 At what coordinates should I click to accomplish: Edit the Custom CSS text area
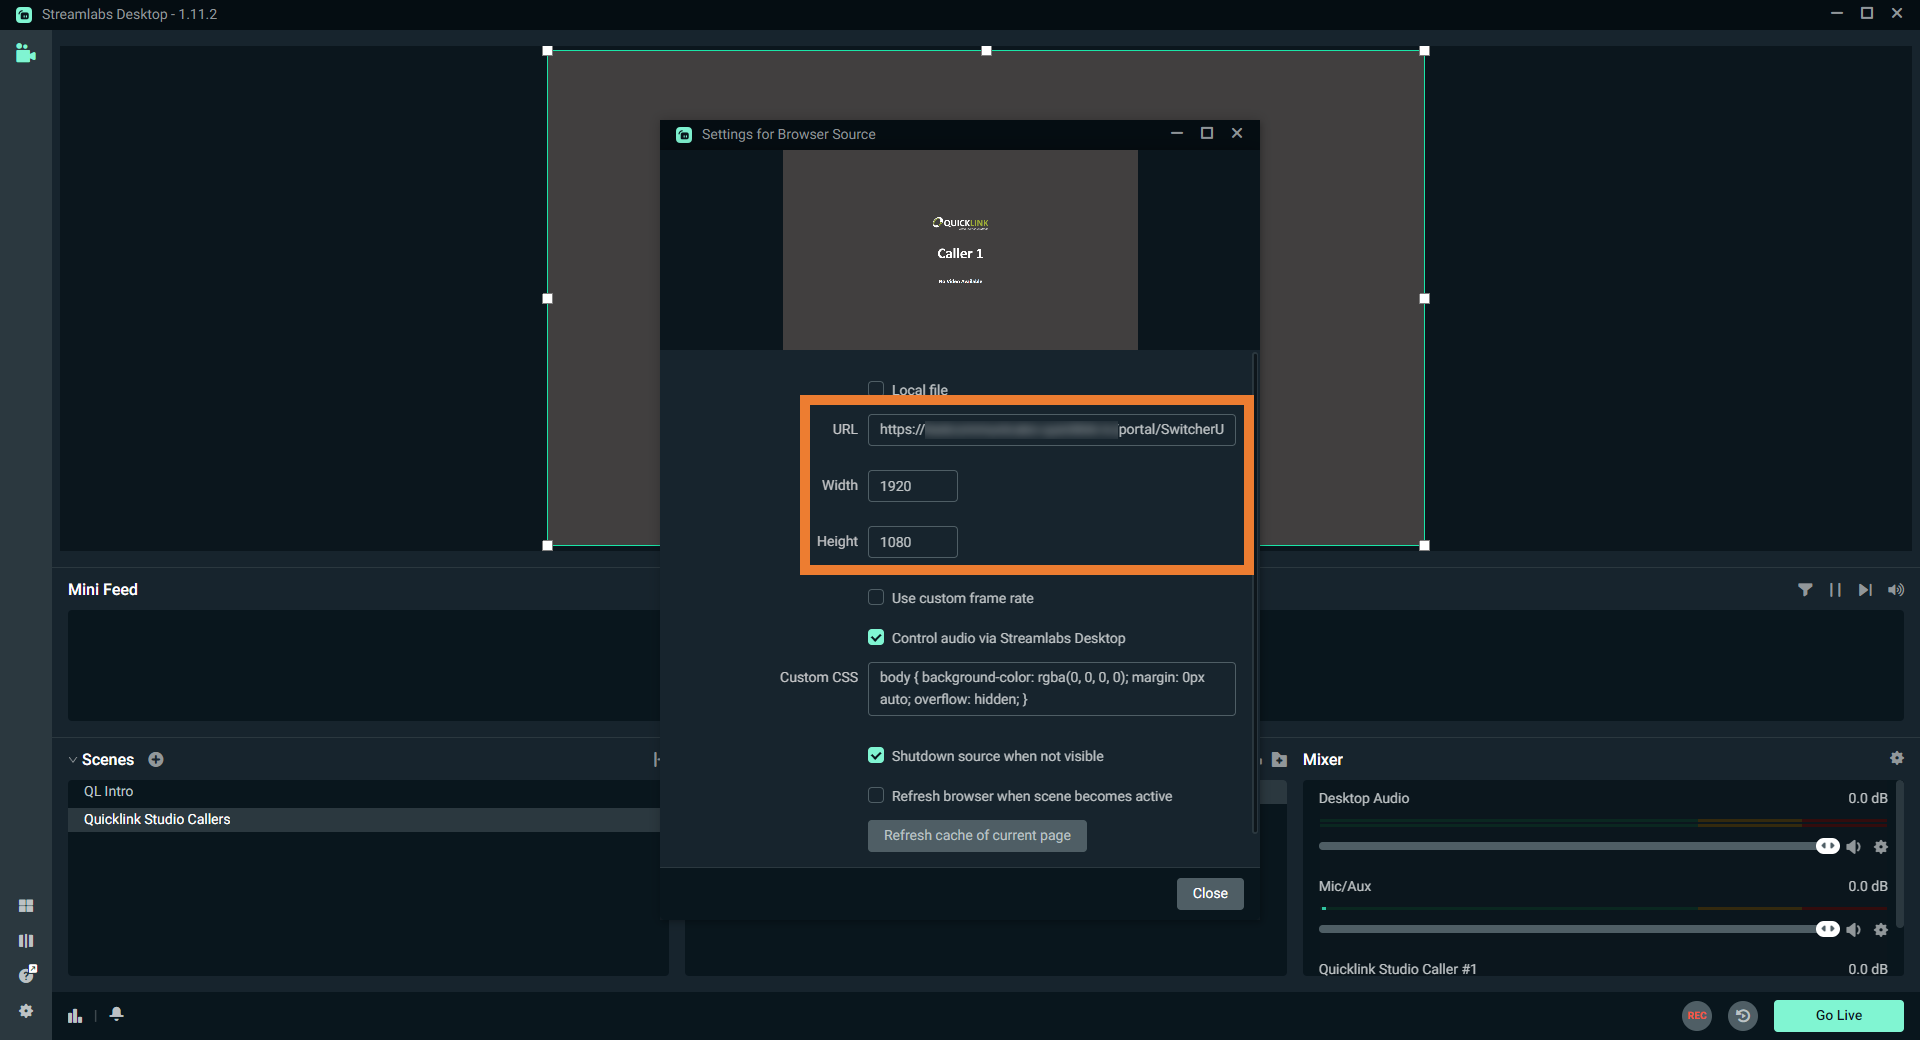point(1052,689)
